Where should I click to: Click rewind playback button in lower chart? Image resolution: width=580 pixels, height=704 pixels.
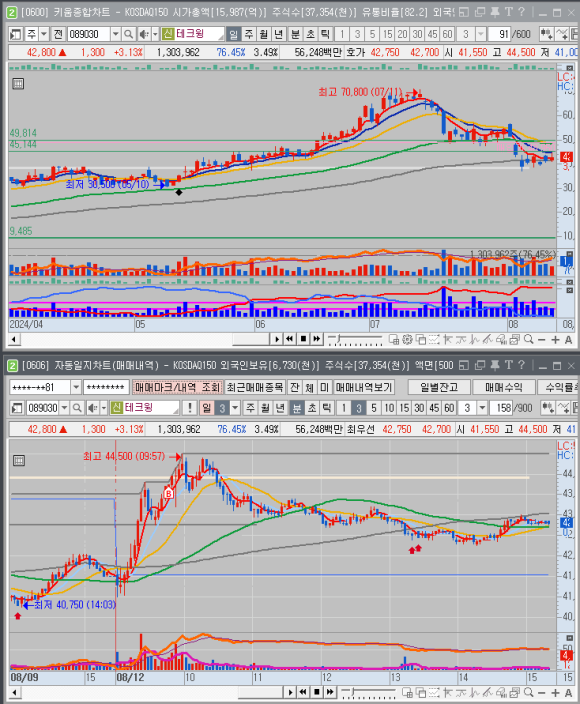pos(303,692)
